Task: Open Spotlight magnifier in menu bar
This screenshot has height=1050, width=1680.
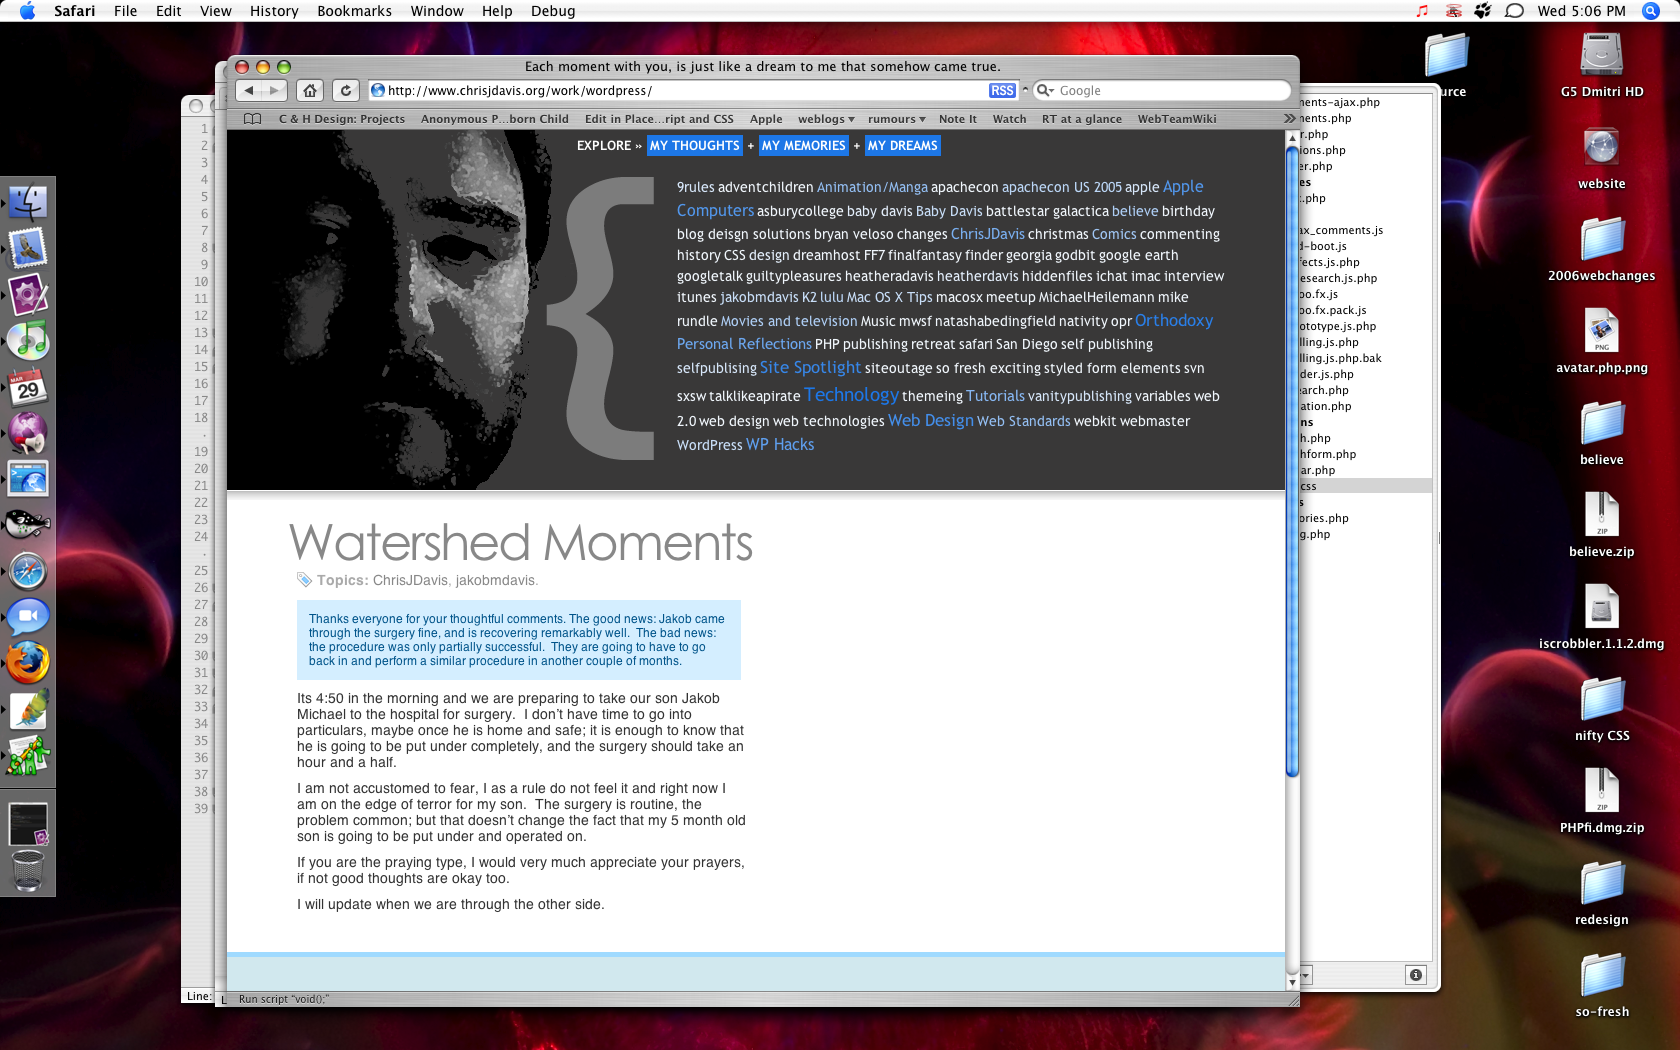Action: [x=1651, y=11]
